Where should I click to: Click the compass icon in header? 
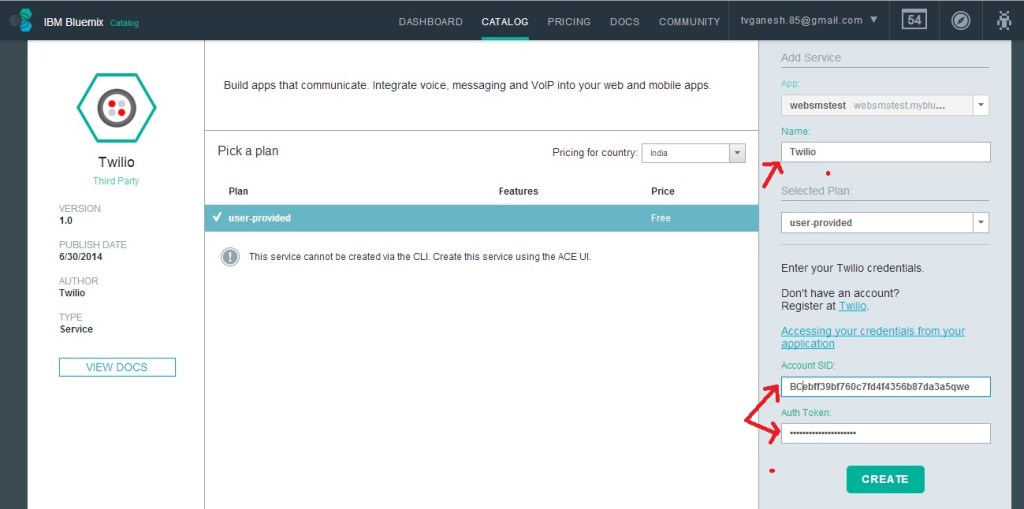point(960,20)
